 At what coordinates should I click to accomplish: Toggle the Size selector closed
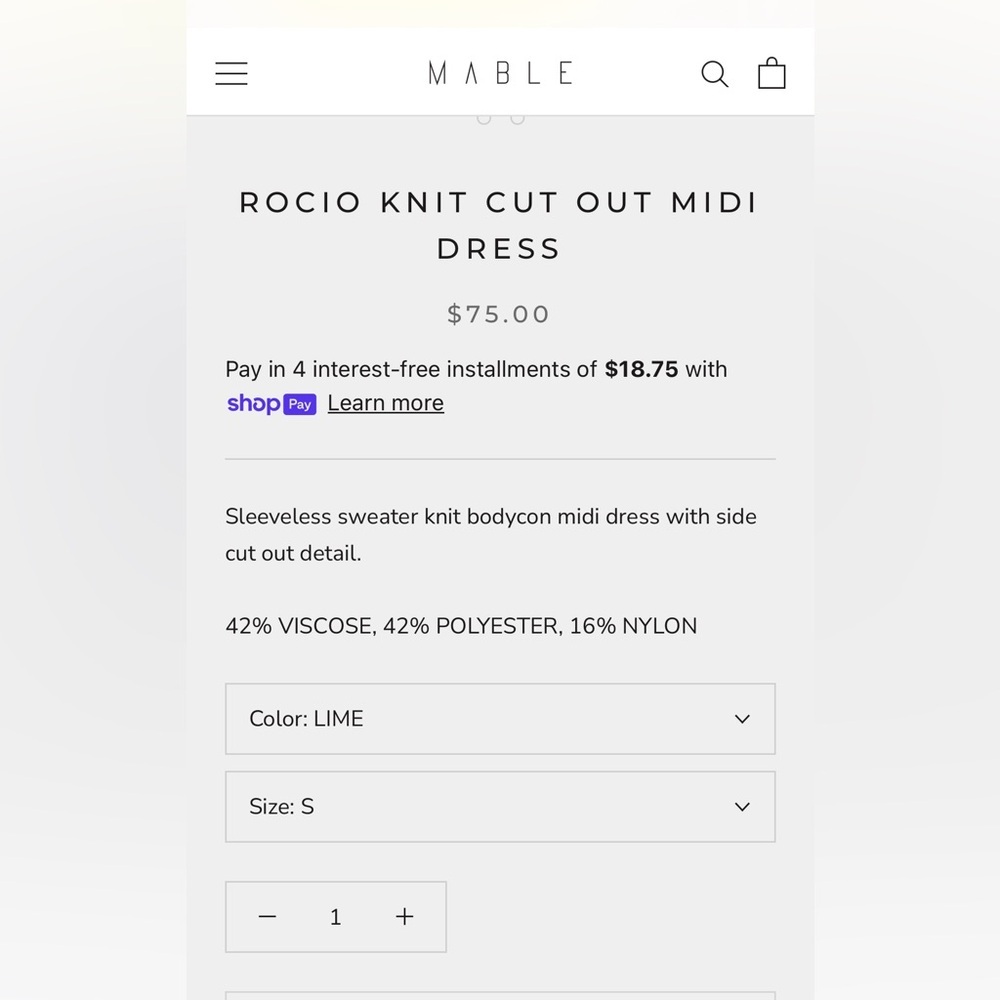pyautogui.click(x=500, y=806)
